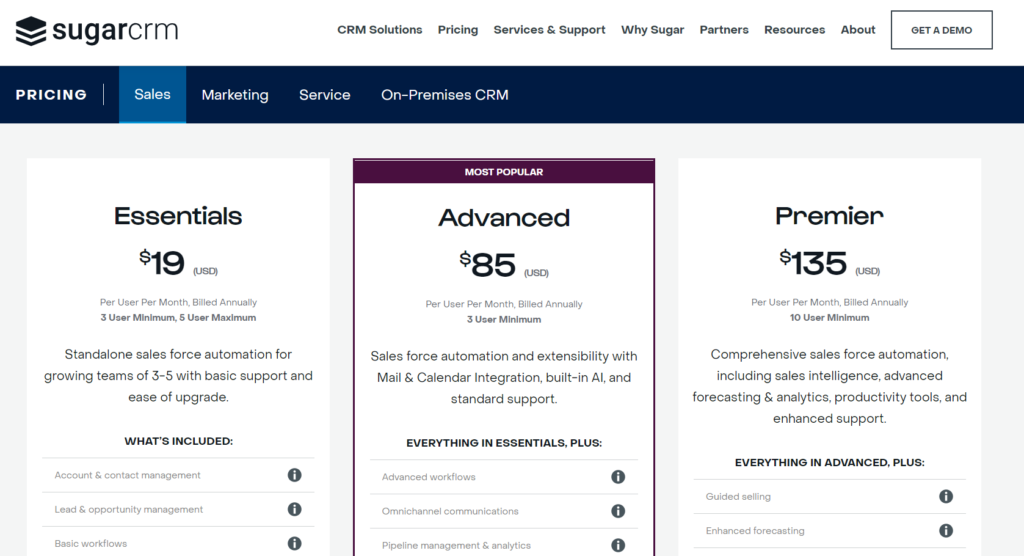1024x556 pixels.
Task: Click the Essentials plan heading
Action: (178, 216)
